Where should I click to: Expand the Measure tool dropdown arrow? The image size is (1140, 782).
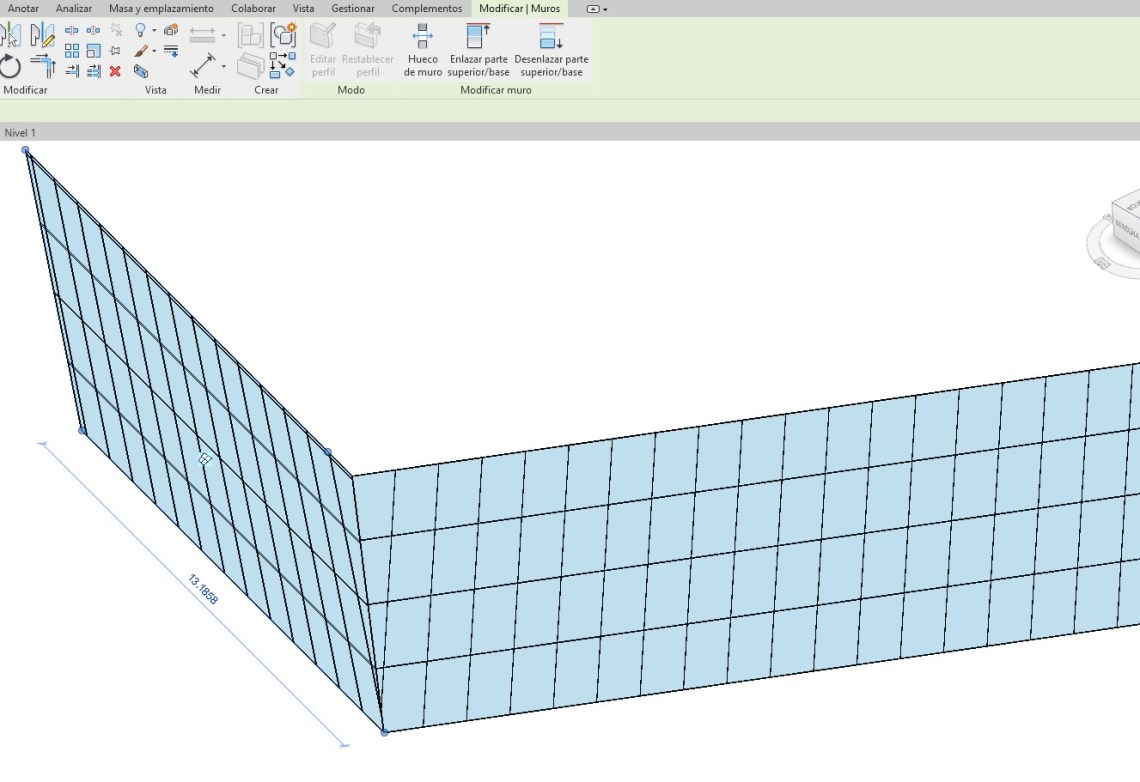223,67
